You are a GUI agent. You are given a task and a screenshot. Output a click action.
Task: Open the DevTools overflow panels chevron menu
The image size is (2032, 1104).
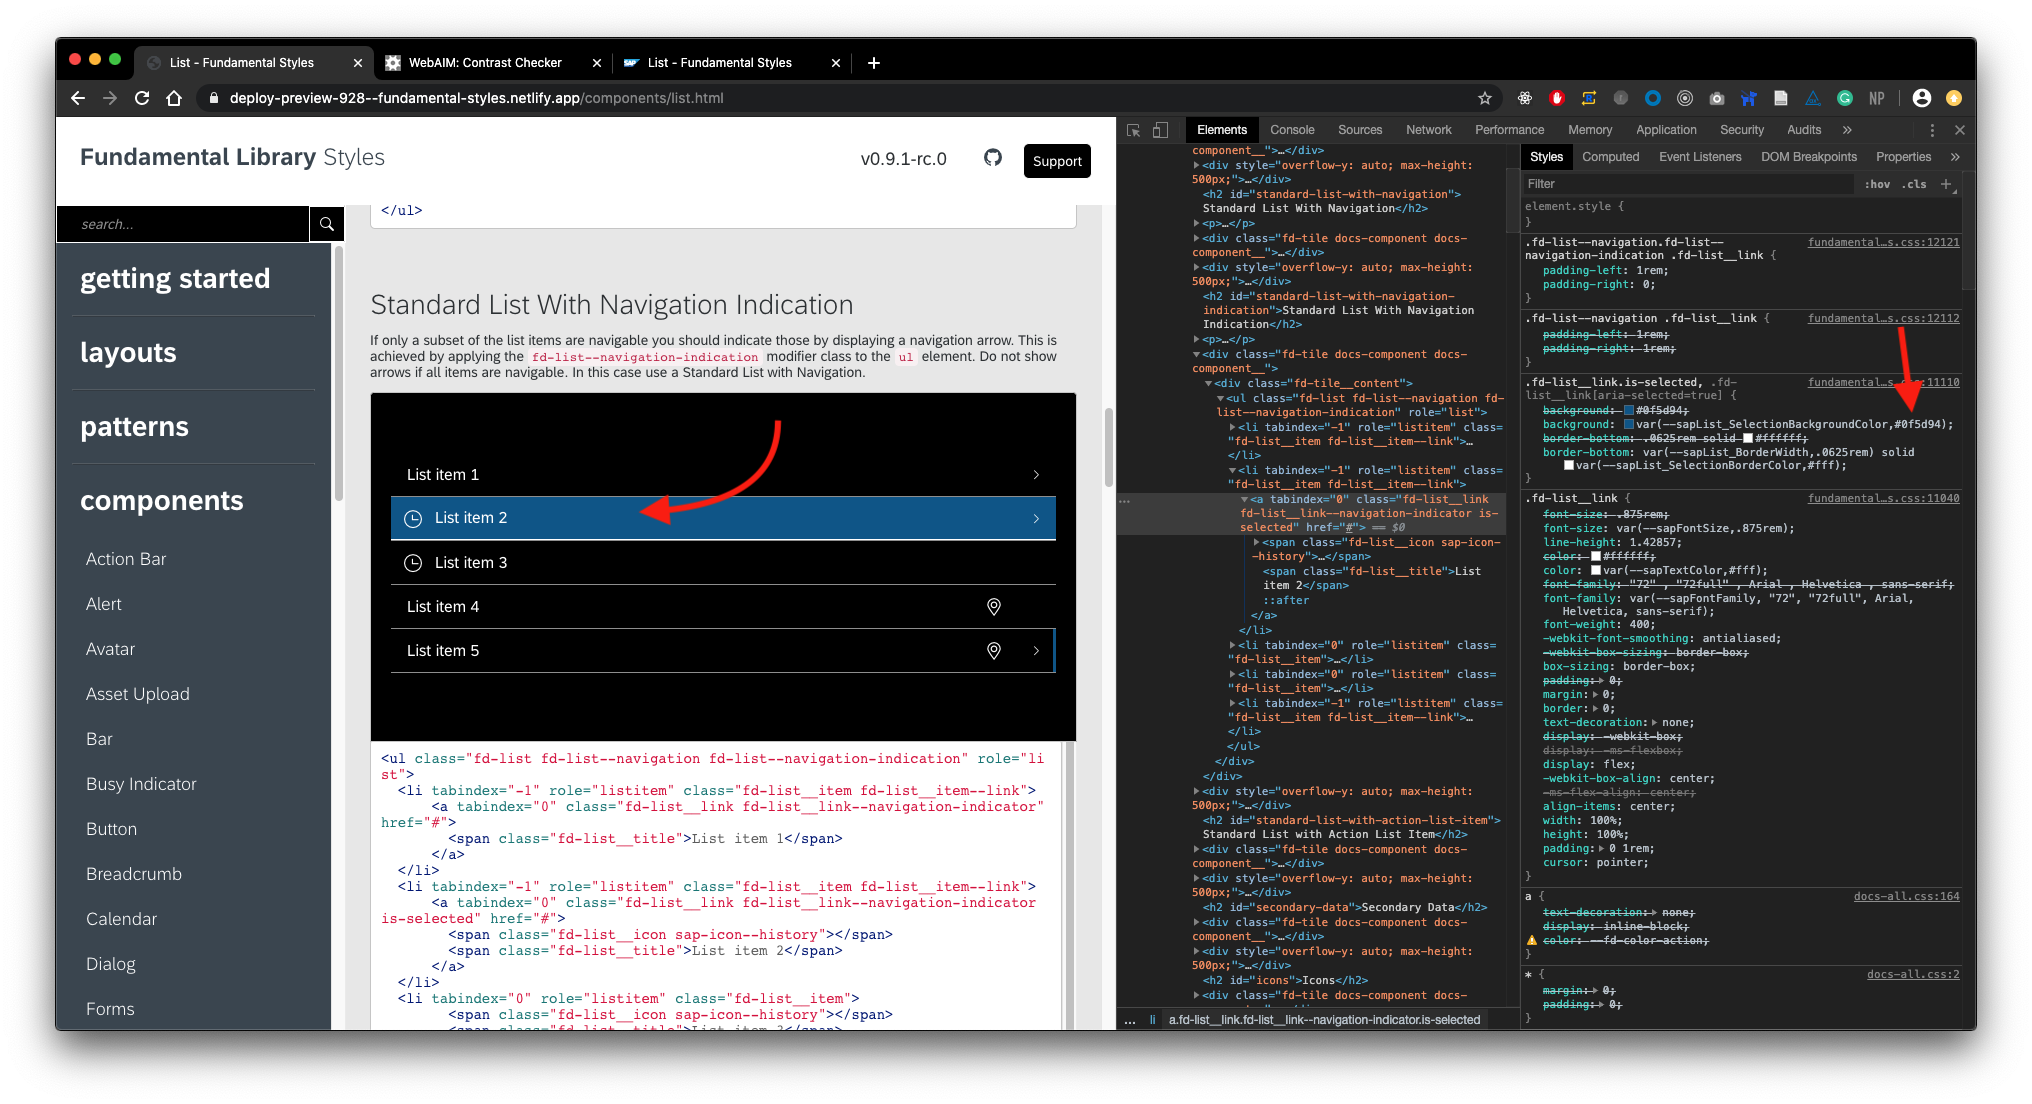(1846, 130)
